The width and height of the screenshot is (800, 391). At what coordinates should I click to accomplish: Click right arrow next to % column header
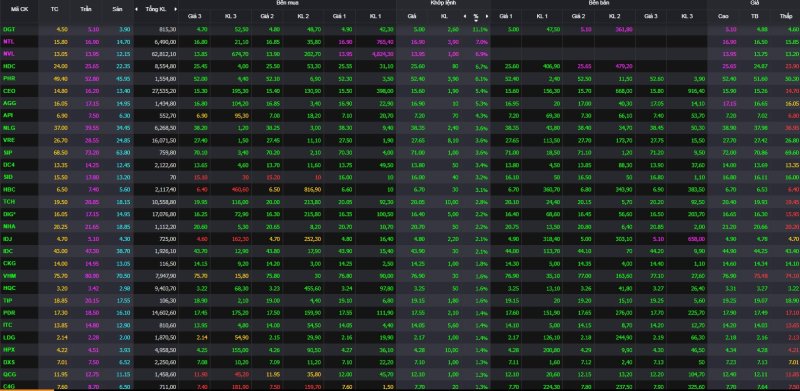[487, 16]
